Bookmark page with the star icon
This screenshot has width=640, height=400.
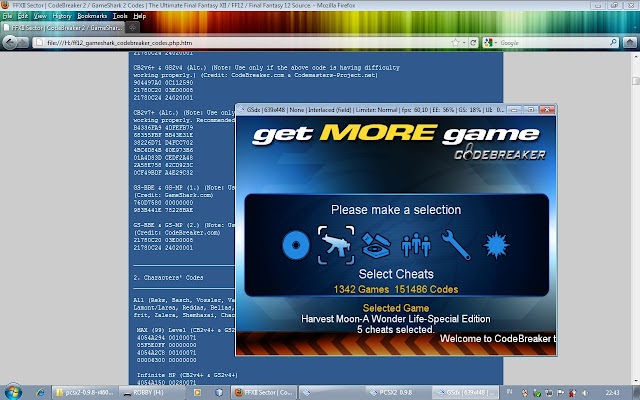(x=455, y=42)
